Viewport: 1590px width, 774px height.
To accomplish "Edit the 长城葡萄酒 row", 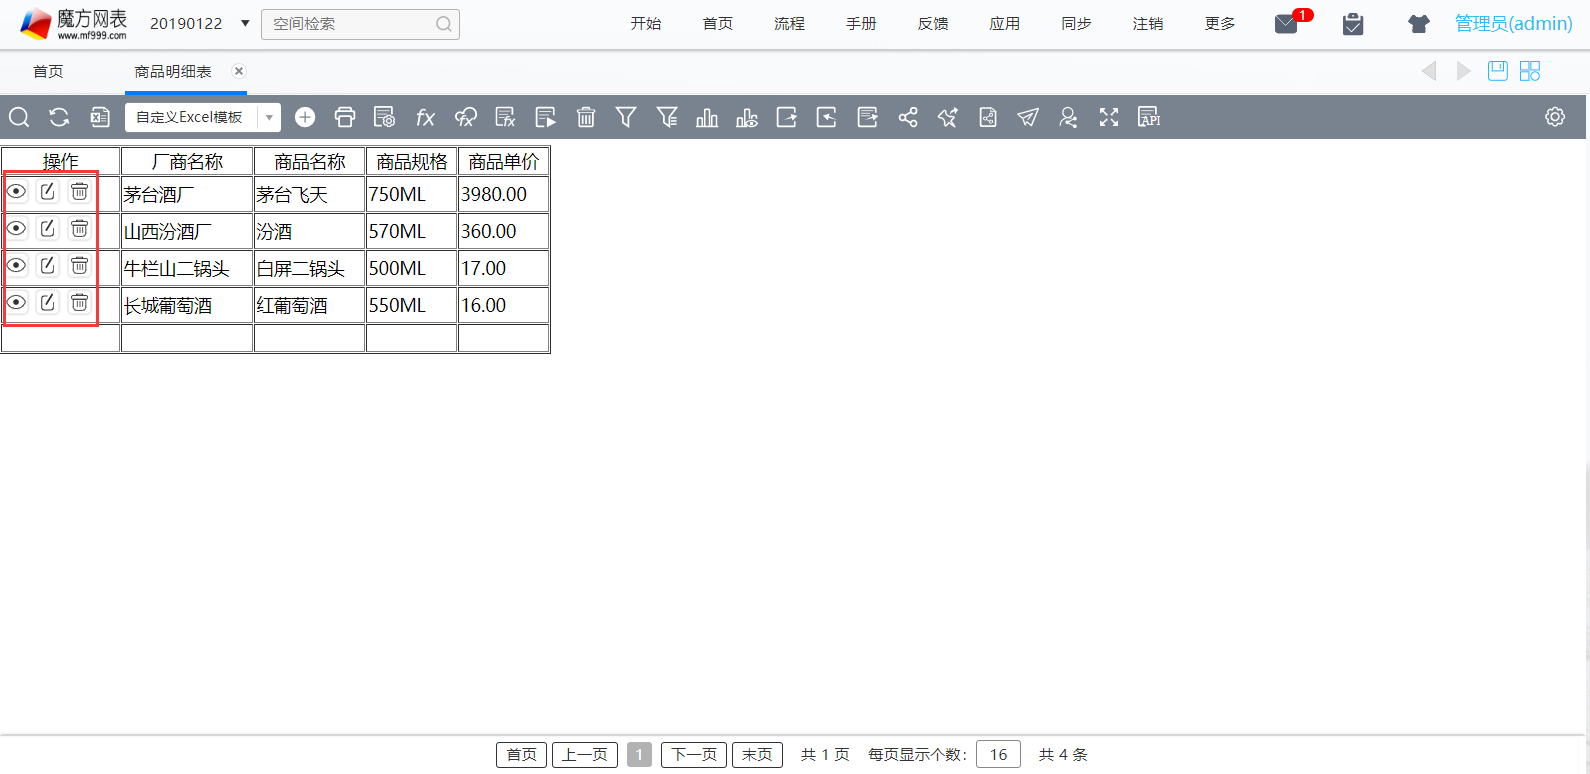I will point(47,302).
